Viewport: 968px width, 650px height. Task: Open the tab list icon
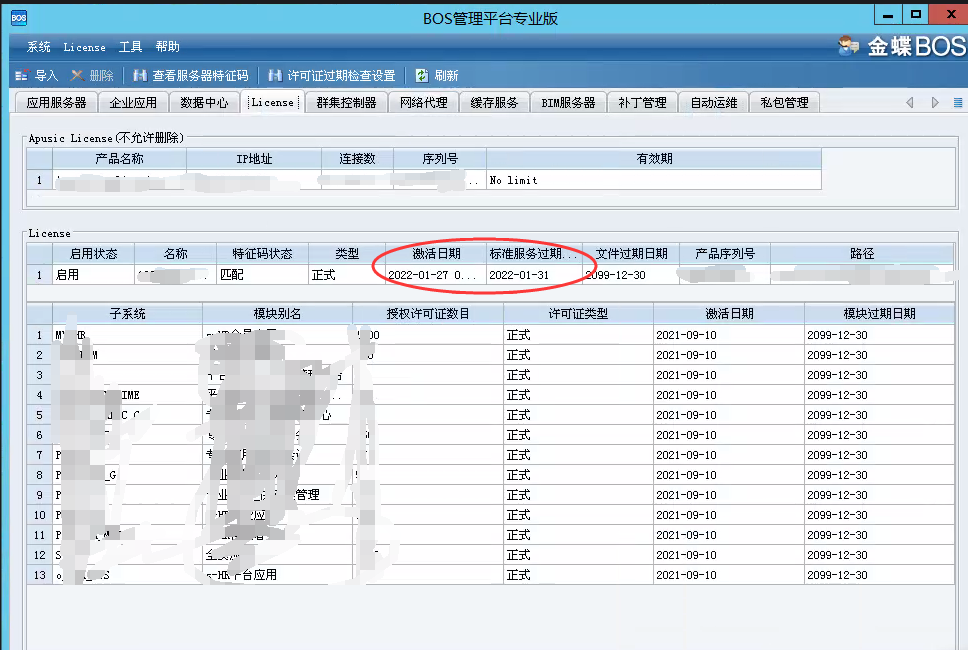point(958,102)
